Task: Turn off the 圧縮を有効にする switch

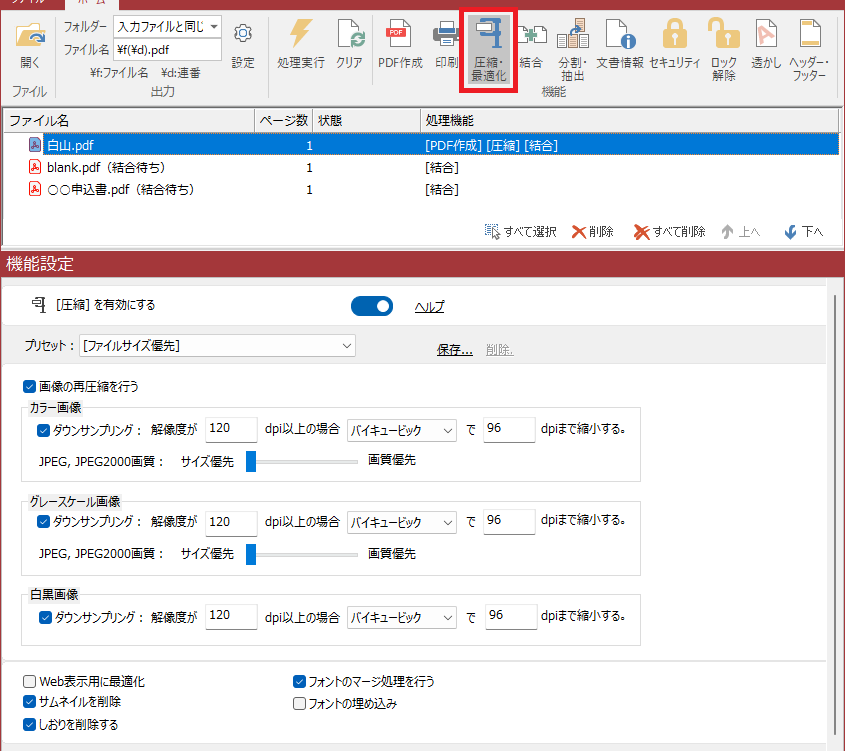Action: click(x=372, y=306)
